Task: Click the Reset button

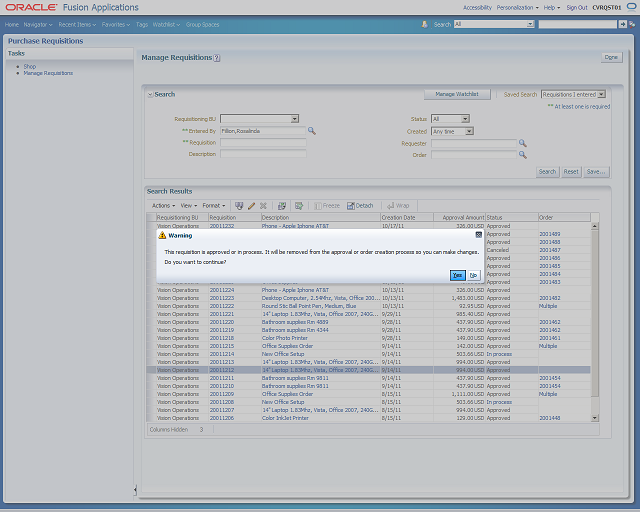Action: click(571, 172)
